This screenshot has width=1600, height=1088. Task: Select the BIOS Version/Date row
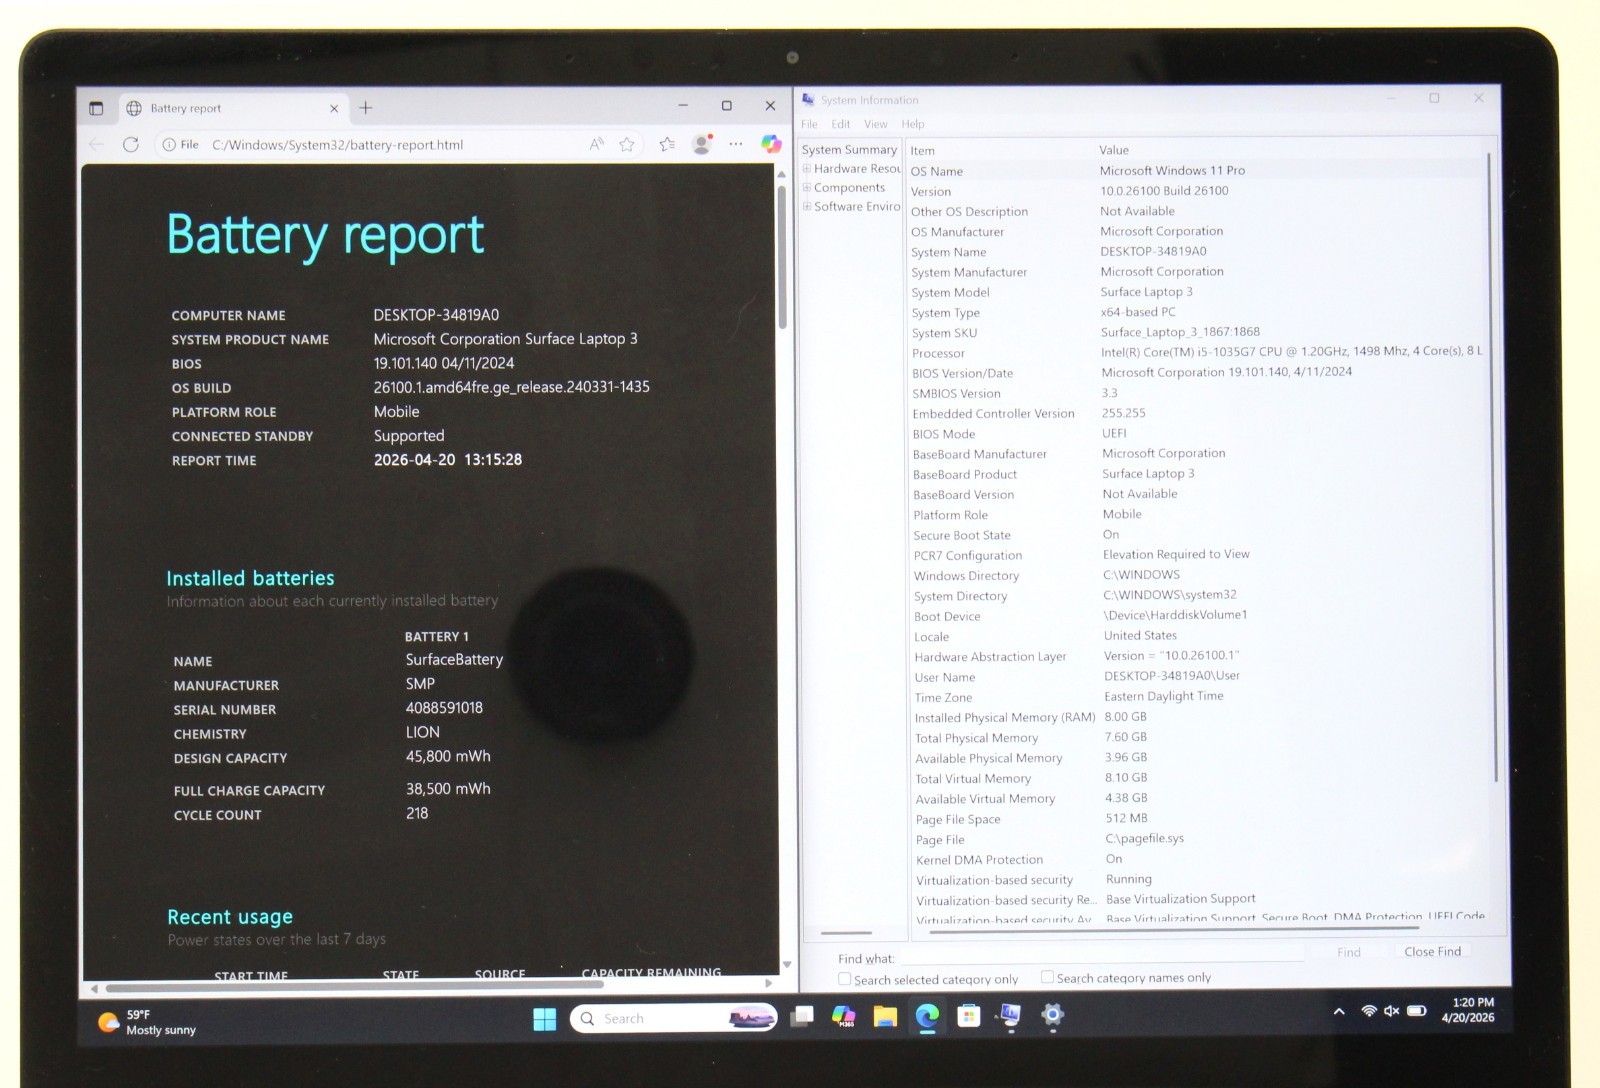1197,372
